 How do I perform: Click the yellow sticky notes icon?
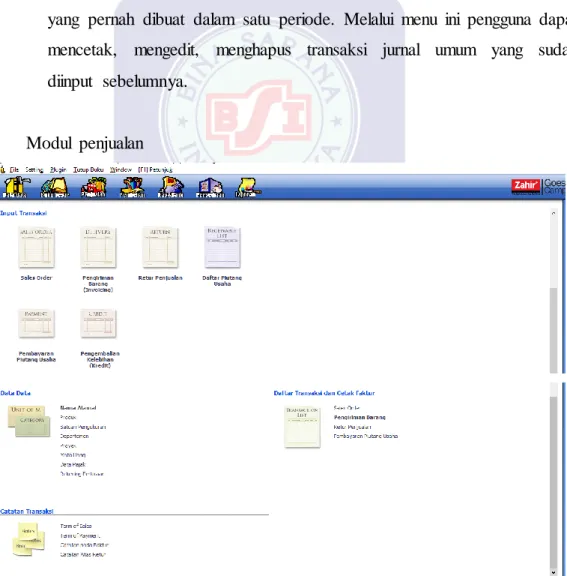tap(28, 539)
